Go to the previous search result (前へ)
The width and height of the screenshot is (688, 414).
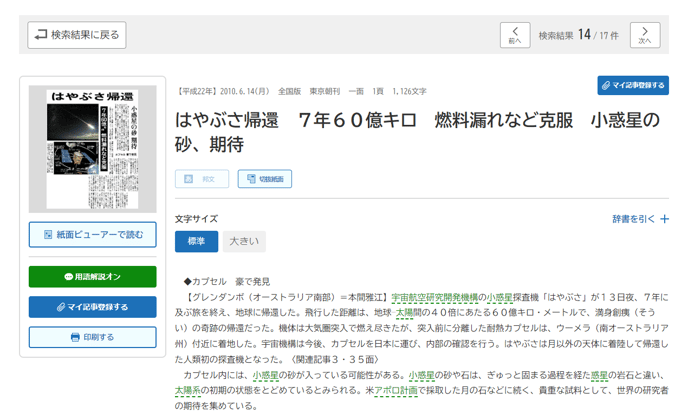tap(514, 35)
